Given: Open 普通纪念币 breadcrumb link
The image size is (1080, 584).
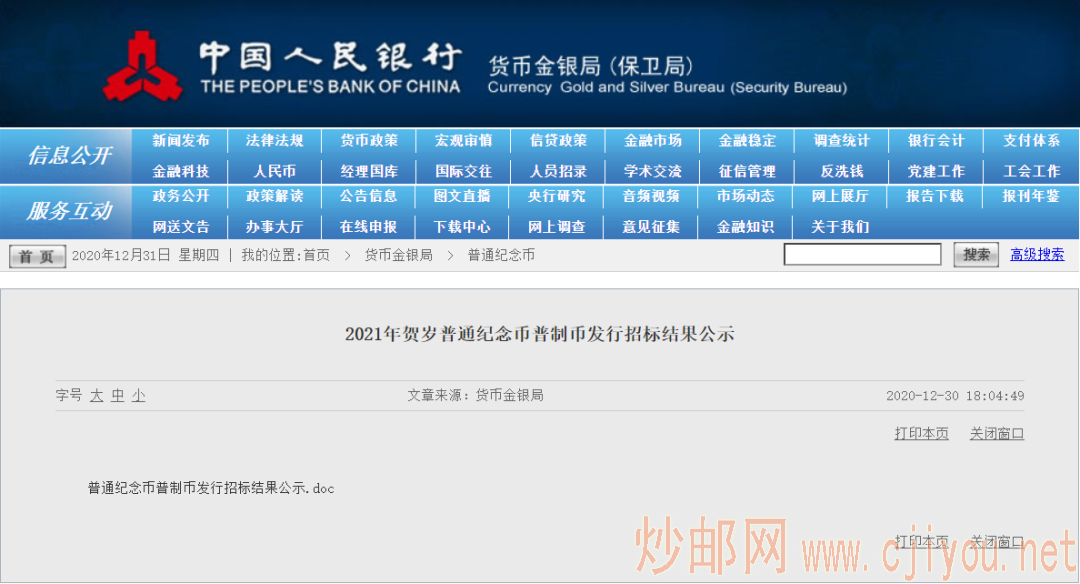Looking at the screenshot, I should (x=501, y=256).
